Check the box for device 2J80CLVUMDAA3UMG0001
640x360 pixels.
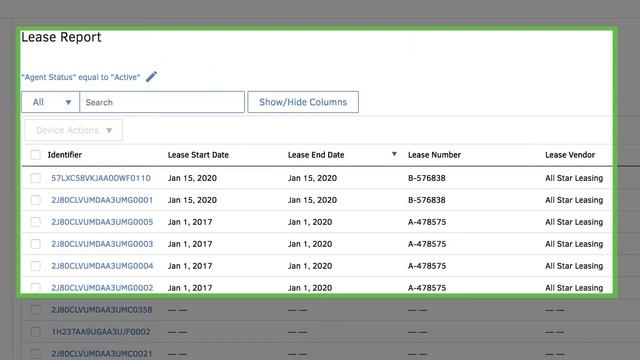click(x=36, y=200)
